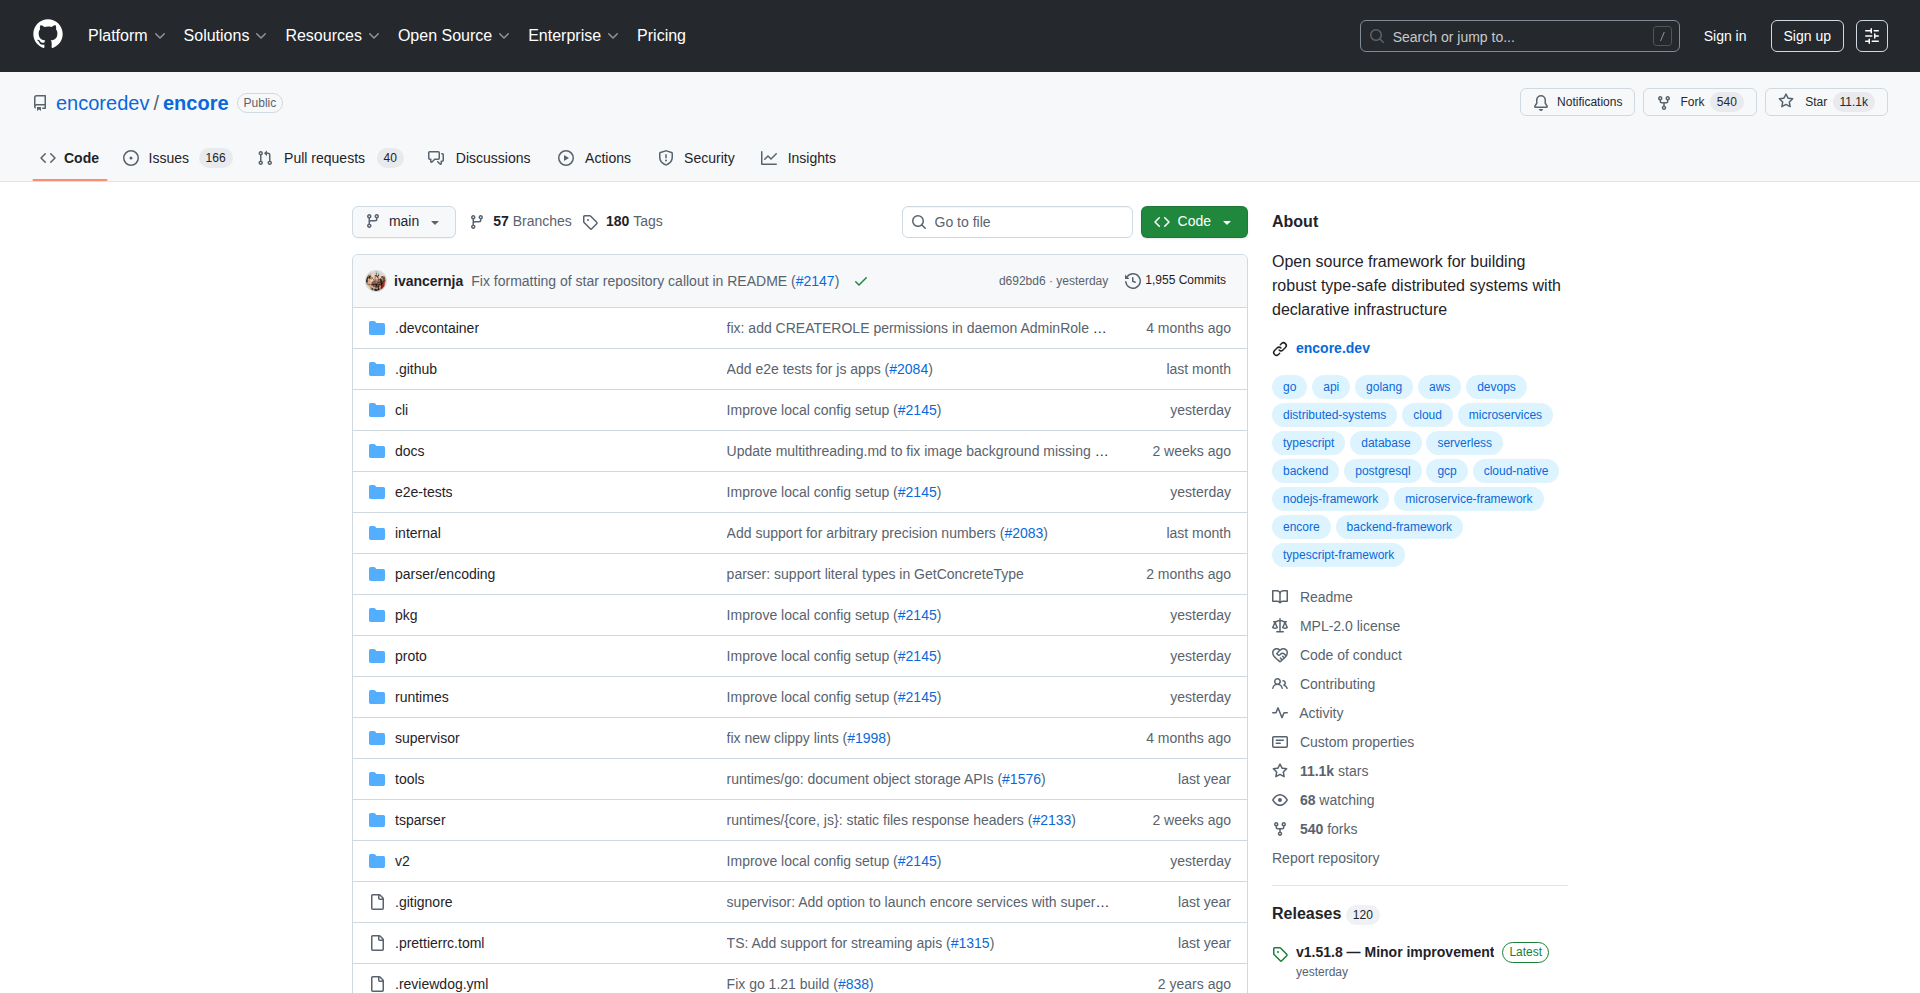The image size is (1920, 993).
Task: Open the 180 Tags page
Action: pyautogui.click(x=623, y=222)
